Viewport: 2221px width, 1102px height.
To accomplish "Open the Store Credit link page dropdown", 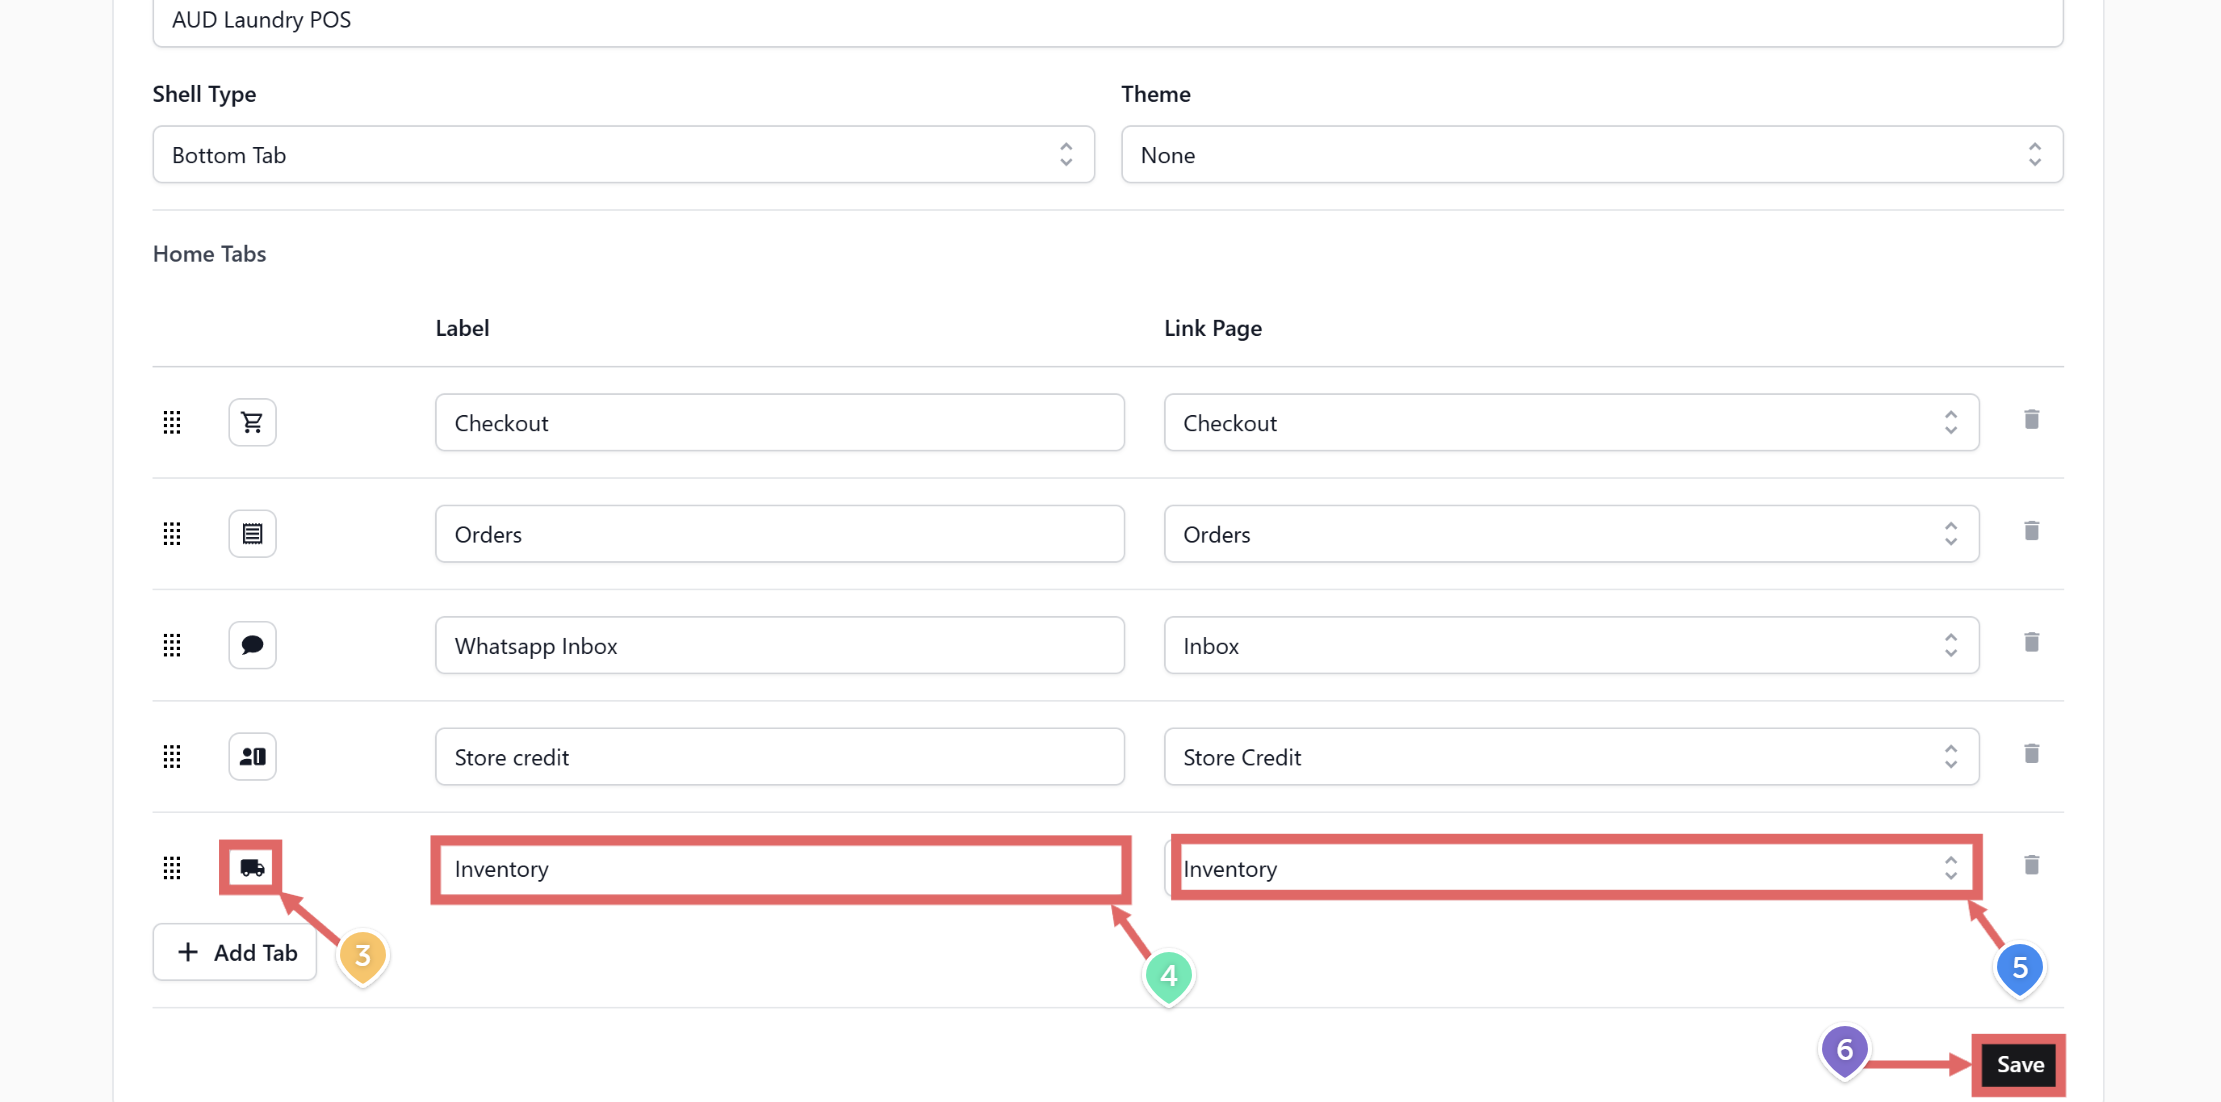I will [1570, 757].
